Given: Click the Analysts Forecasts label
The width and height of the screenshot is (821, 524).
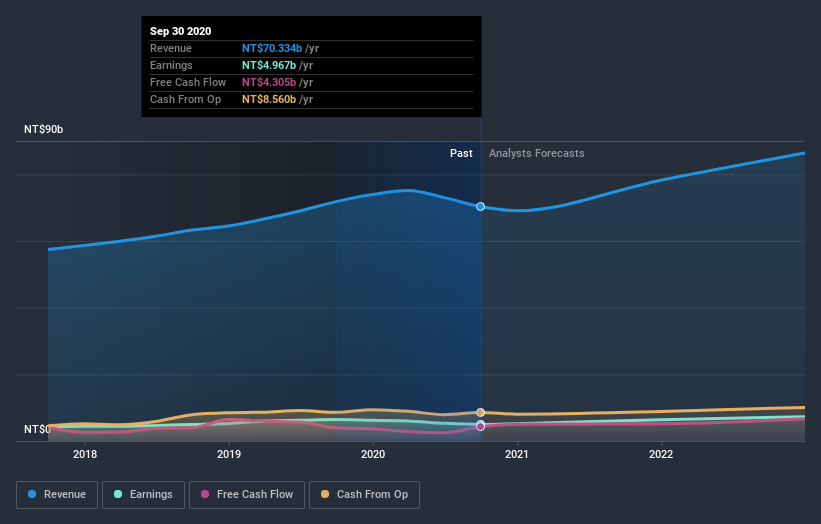Looking at the screenshot, I should click(x=537, y=153).
